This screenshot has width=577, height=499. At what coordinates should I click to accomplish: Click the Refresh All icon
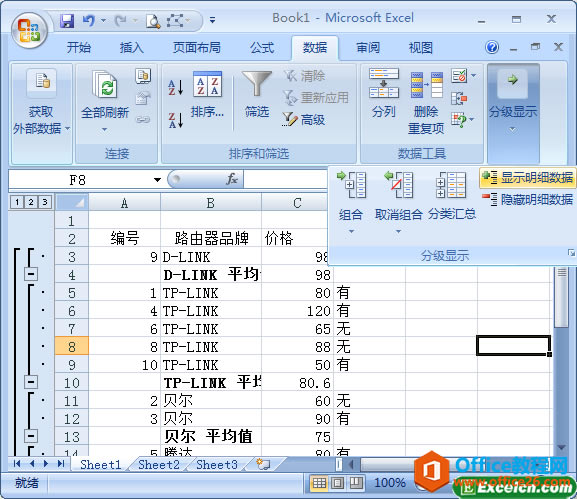tap(105, 84)
